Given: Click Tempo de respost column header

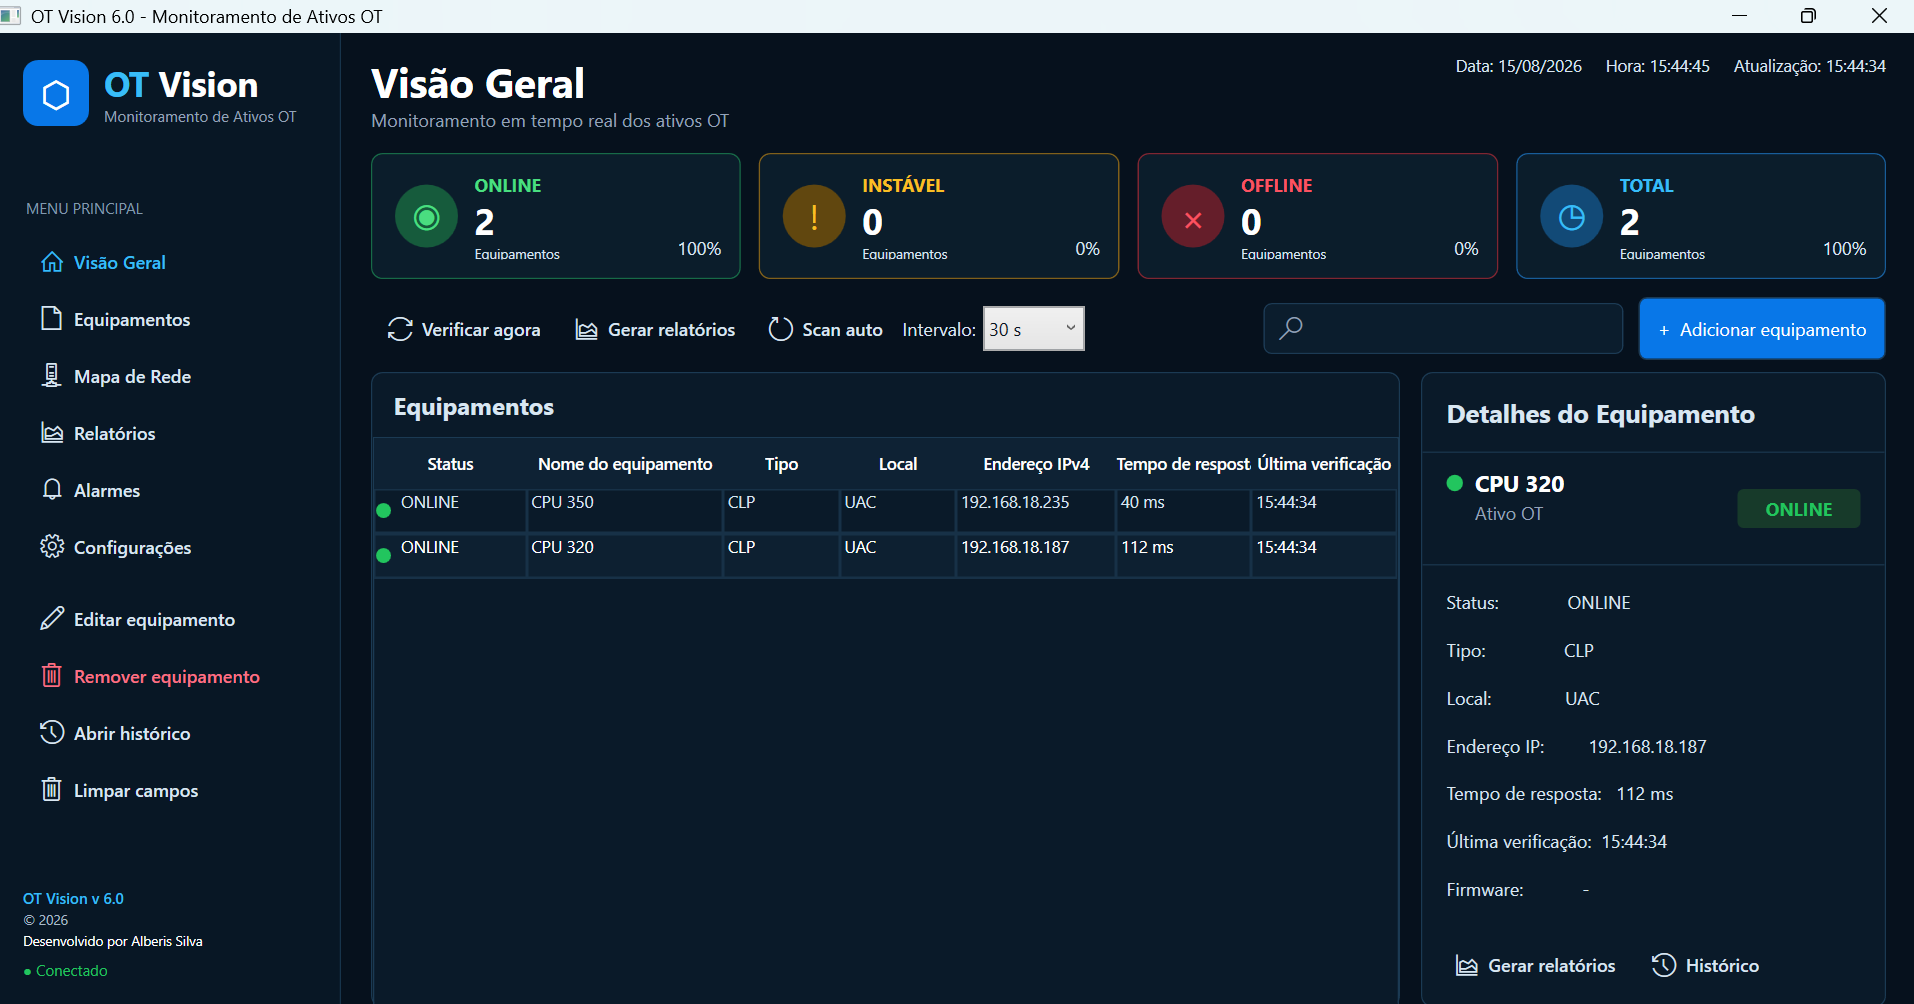Looking at the screenshot, I should pos(1183,464).
